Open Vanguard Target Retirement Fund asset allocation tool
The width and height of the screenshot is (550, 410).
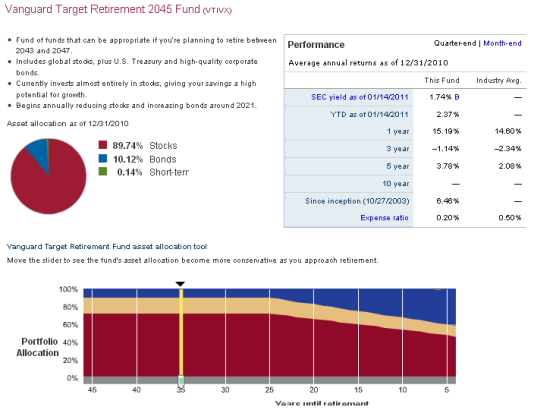[x=107, y=247]
